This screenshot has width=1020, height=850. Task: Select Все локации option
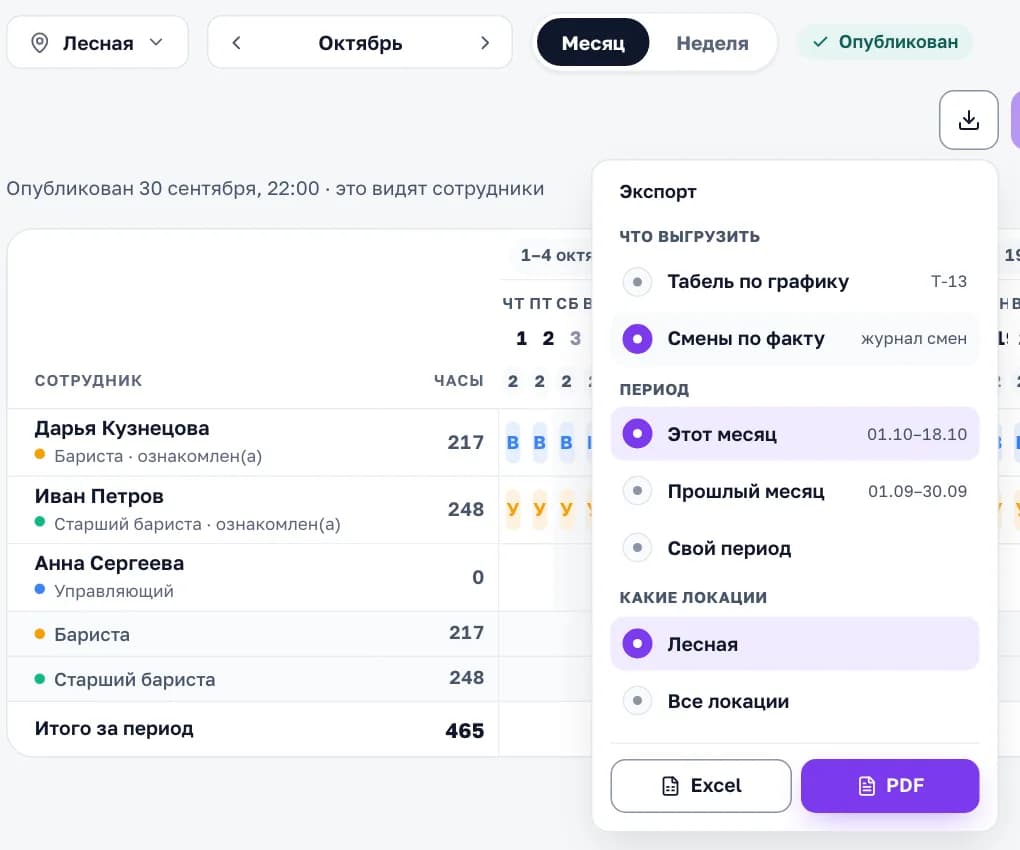[x=794, y=701]
